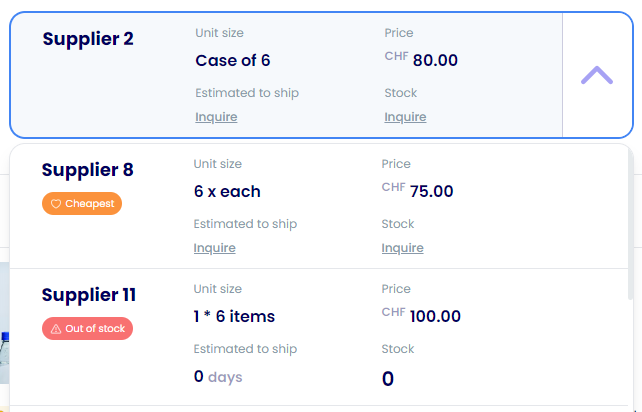Click the Case of 6 unit size
The image size is (642, 412).
tap(233, 61)
